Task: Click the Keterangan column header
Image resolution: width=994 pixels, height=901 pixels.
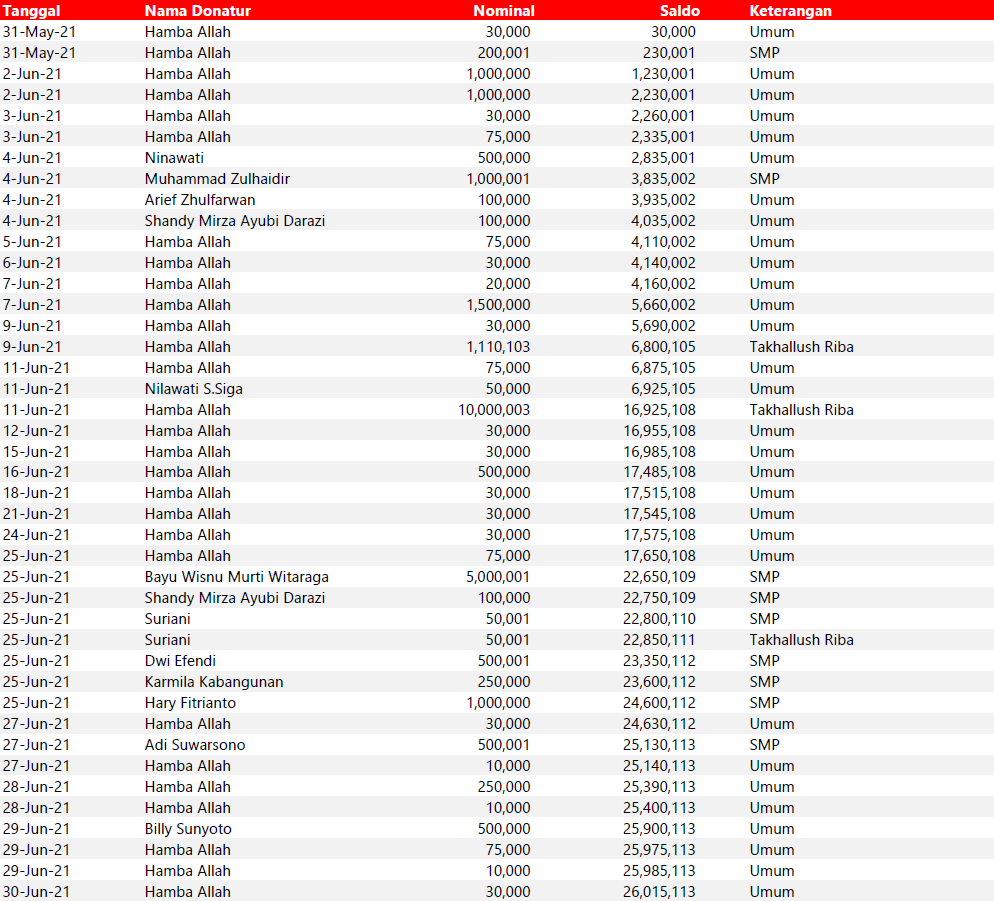Action: point(790,10)
